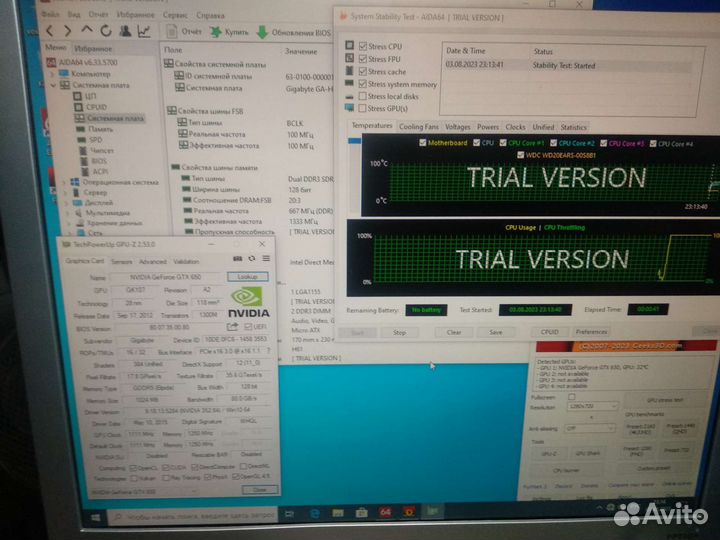
Task: Toggle the Stress FPU checkbox
Action: pos(363,59)
